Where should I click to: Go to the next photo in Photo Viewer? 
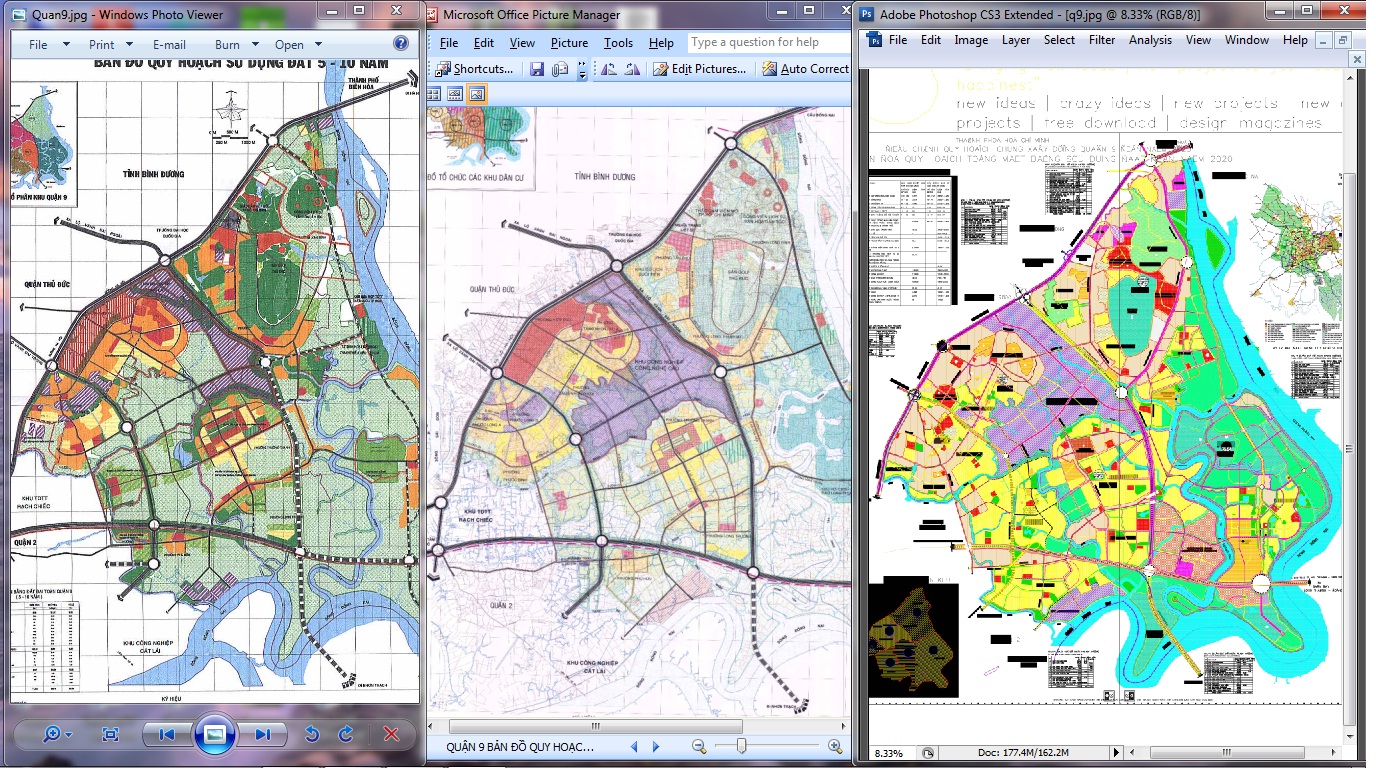262,735
